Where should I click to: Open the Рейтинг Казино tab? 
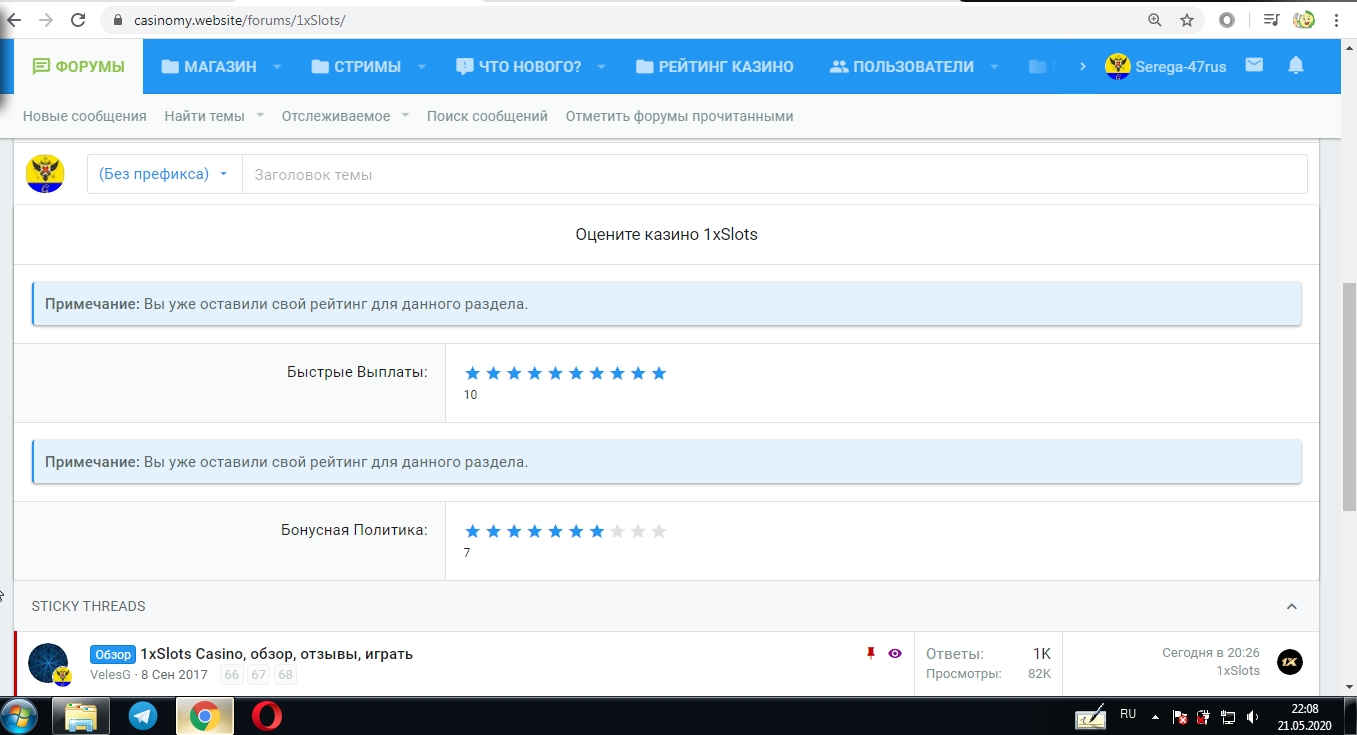tap(714, 67)
